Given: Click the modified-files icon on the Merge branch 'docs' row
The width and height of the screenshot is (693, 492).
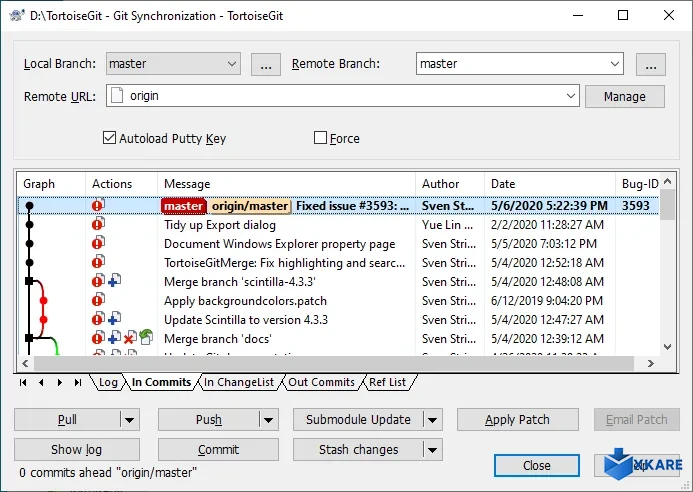Looking at the screenshot, I should [98, 338].
